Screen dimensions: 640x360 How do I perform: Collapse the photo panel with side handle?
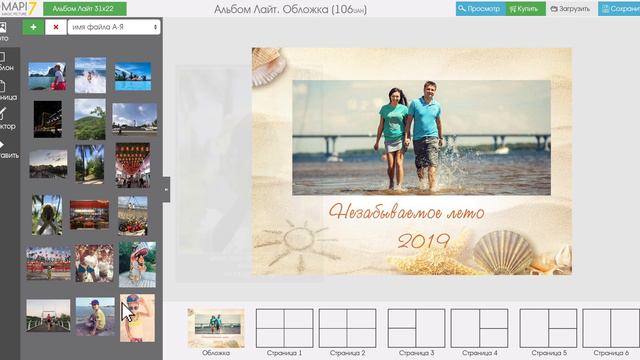(x=166, y=189)
